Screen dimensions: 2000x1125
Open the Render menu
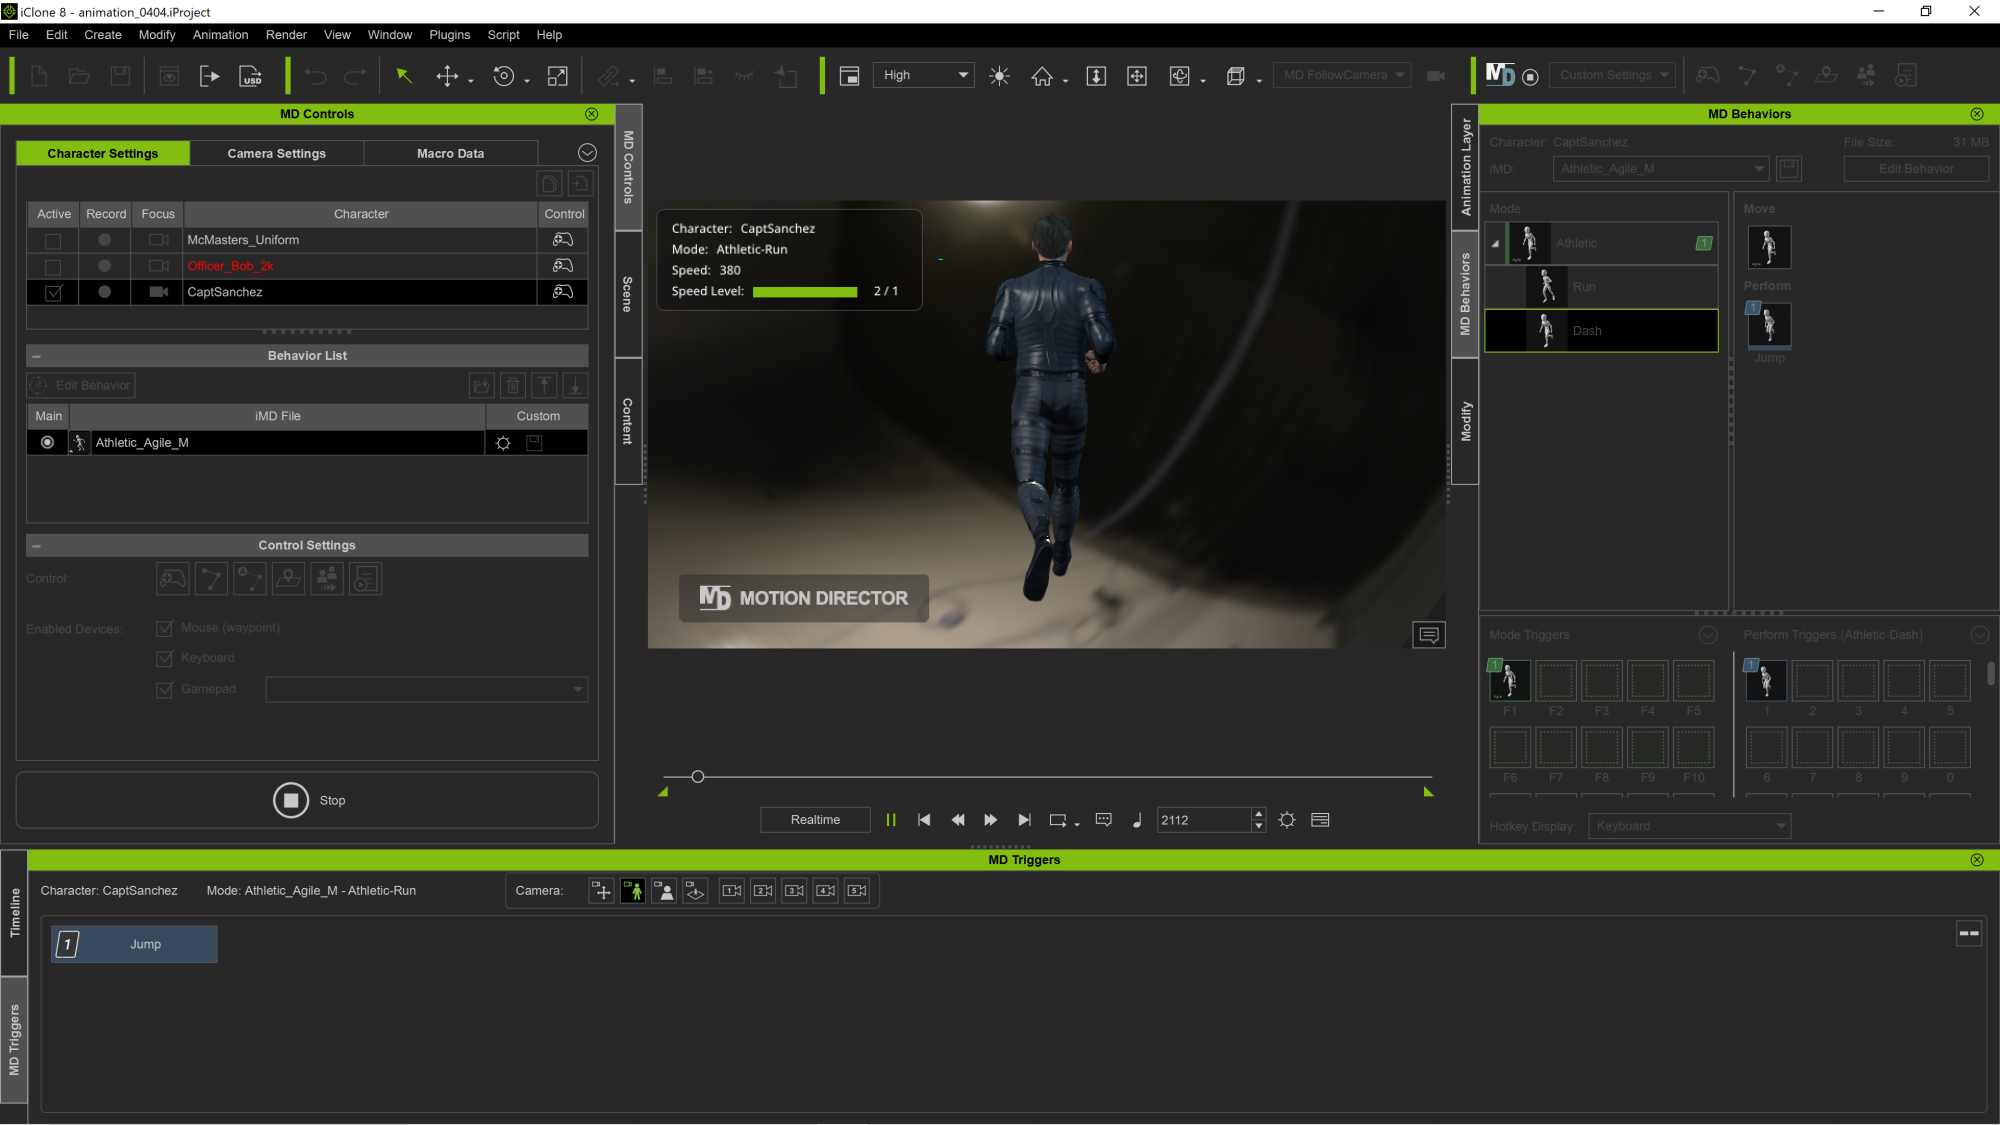pyautogui.click(x=286, y=35)
